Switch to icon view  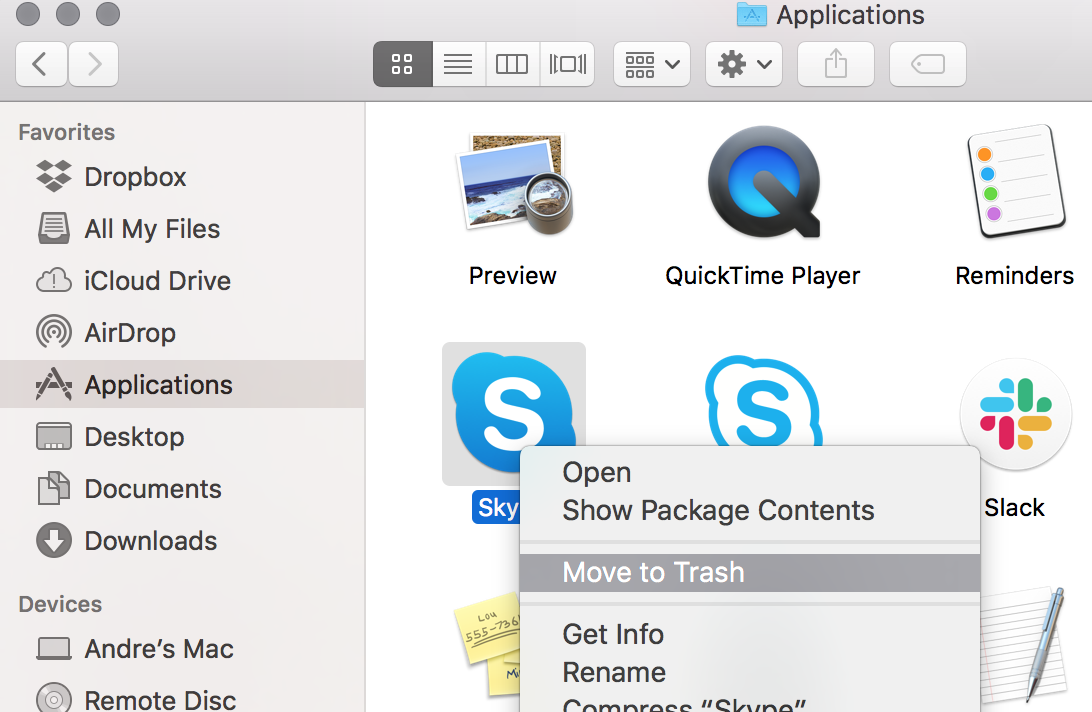click(403, 64)
